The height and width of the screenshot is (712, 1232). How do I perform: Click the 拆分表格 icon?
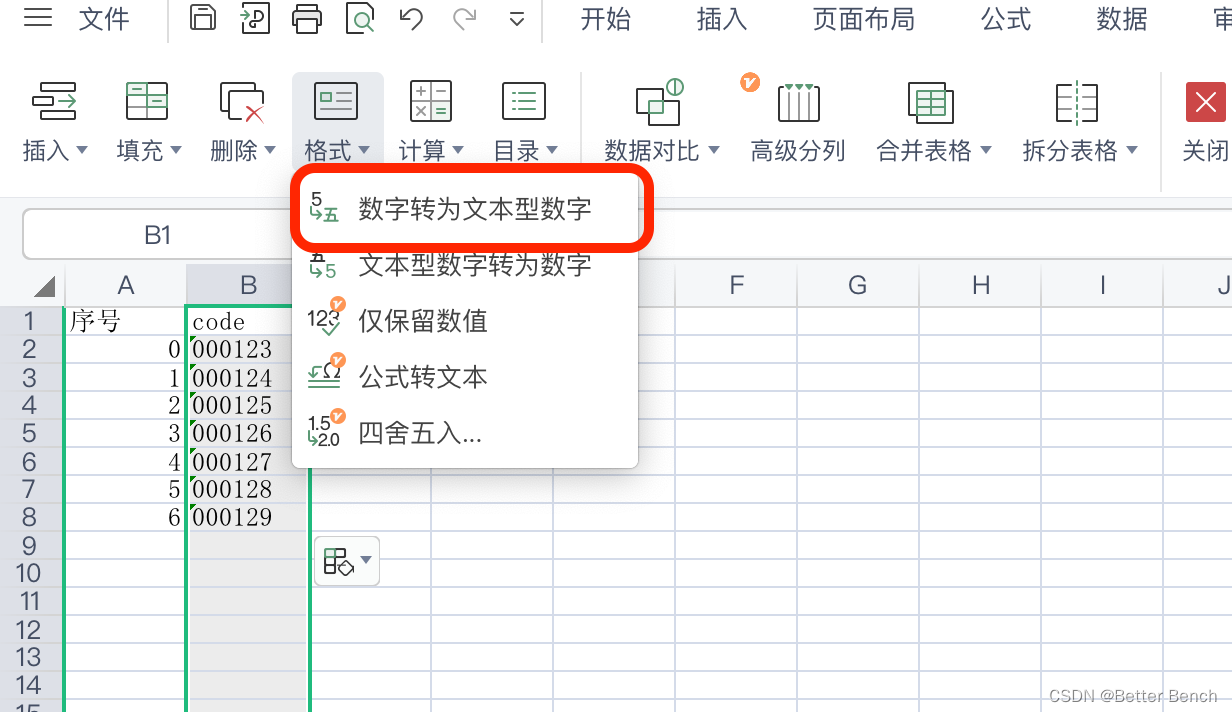click(1077, 101)
